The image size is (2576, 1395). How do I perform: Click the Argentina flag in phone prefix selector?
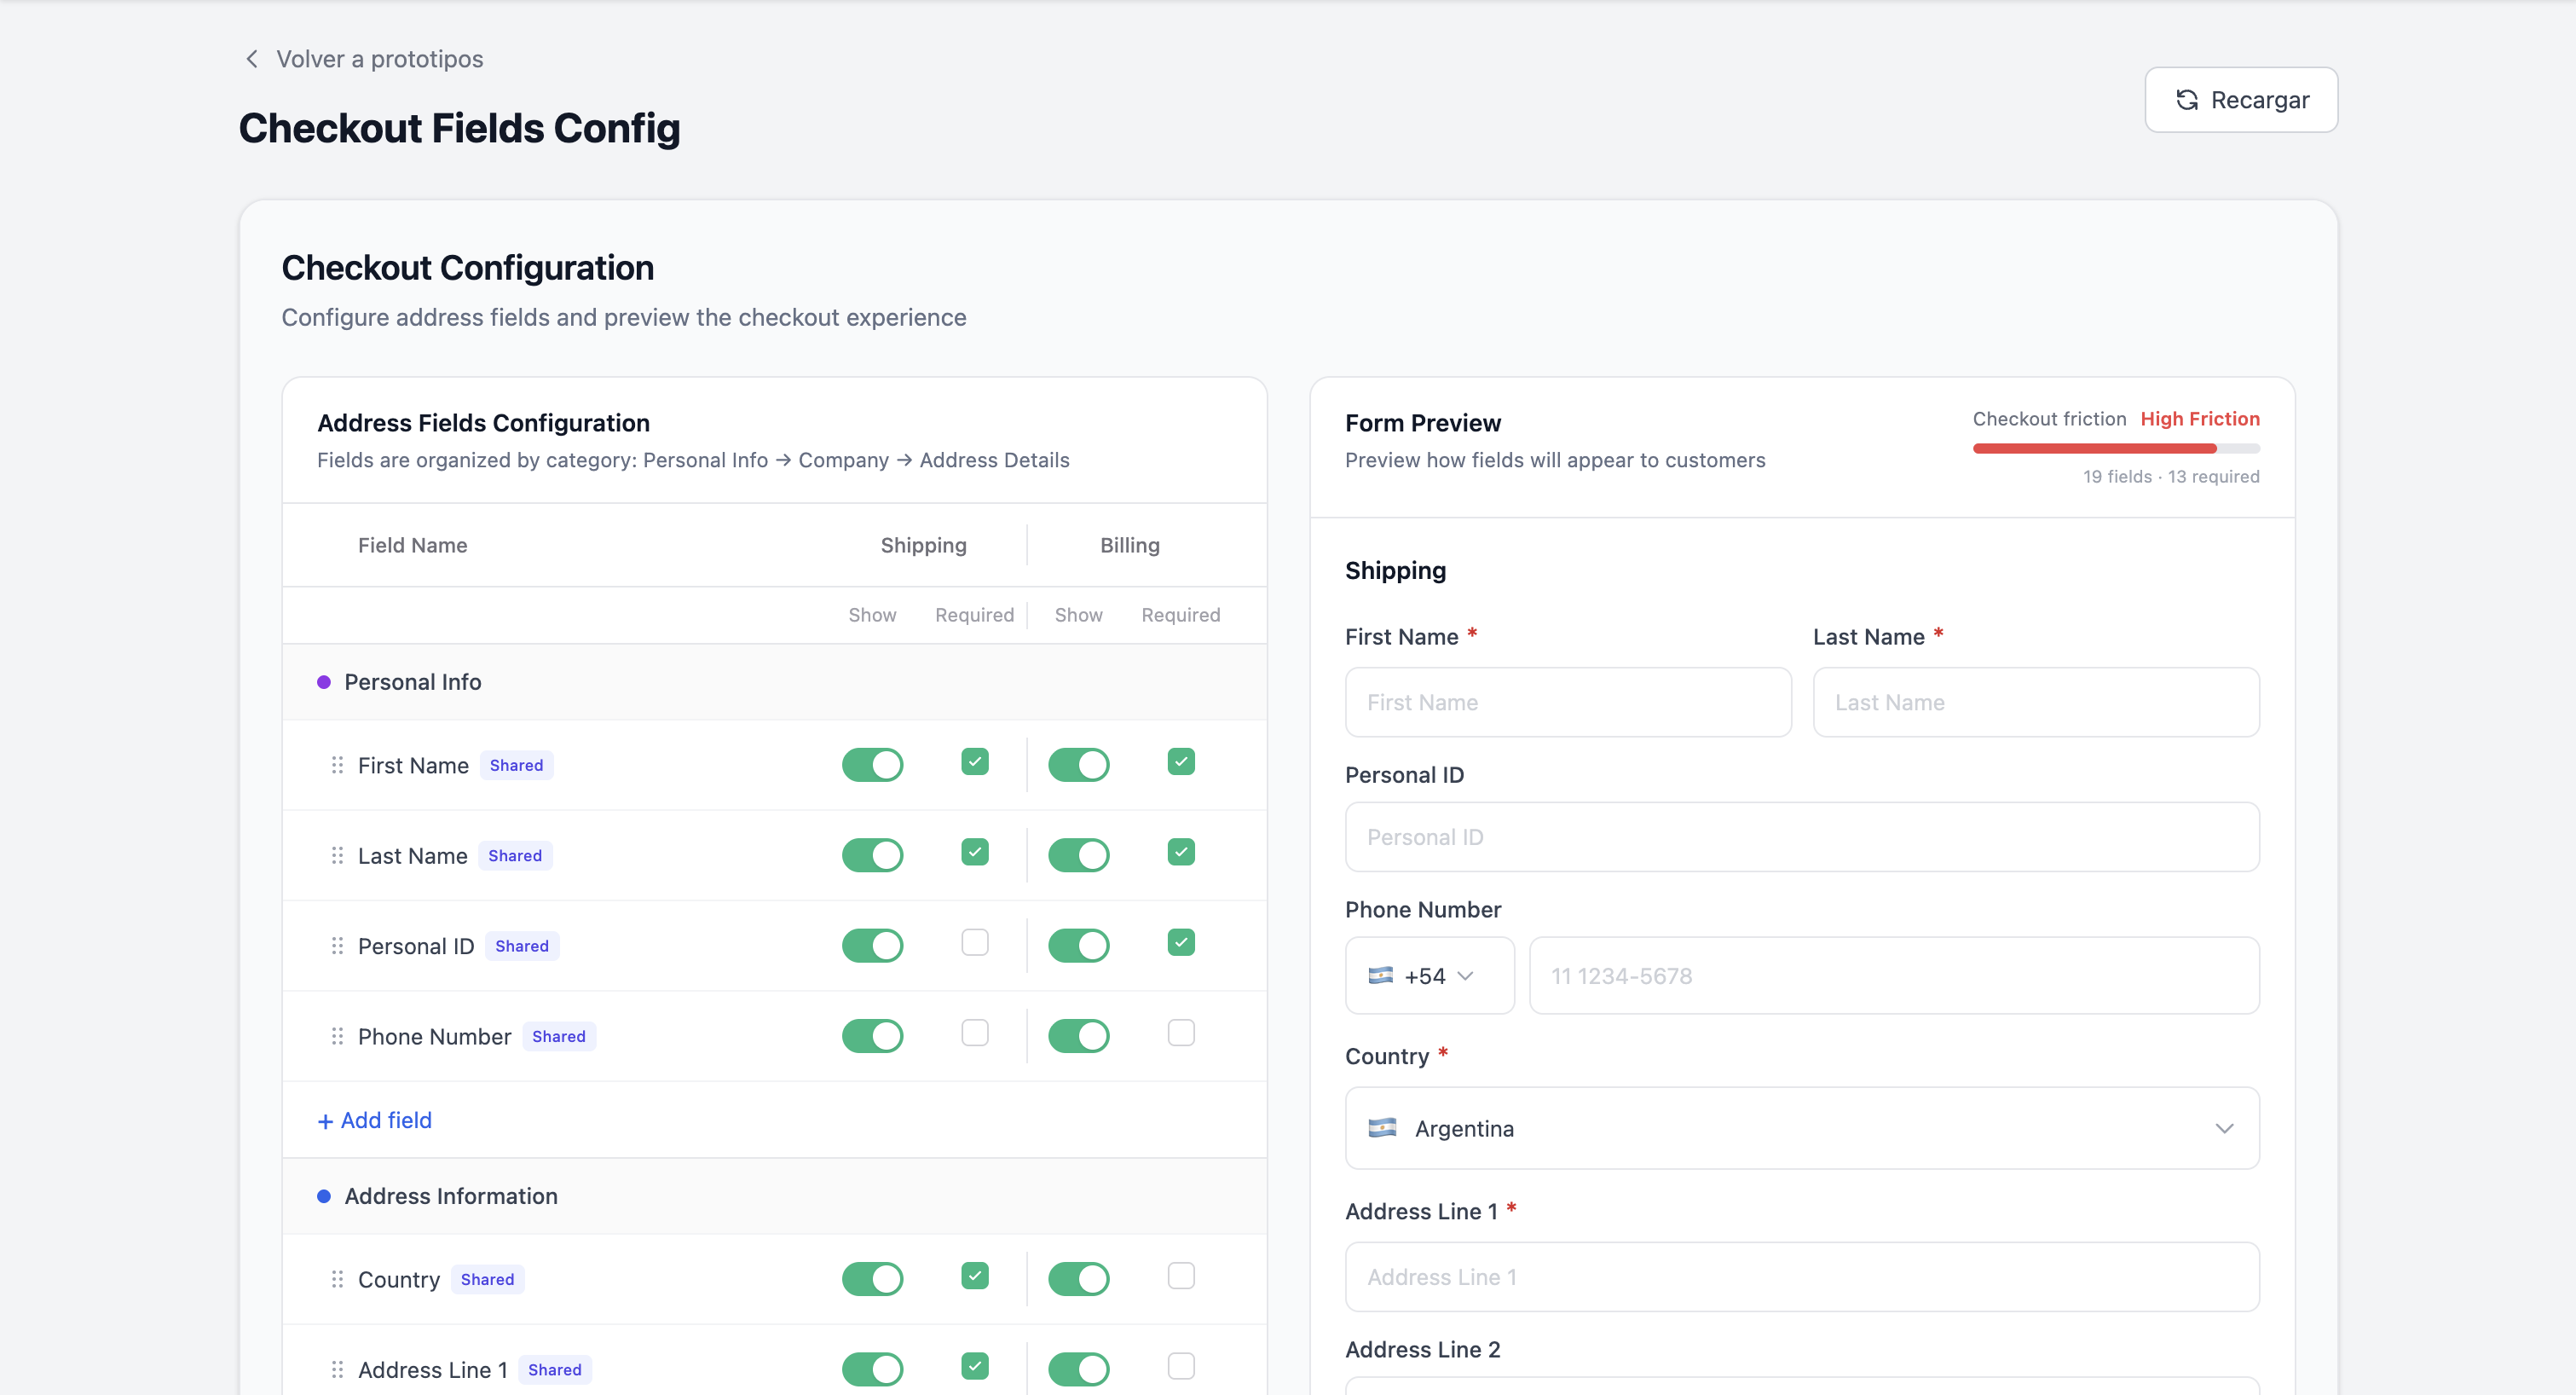coord(1381,976)
